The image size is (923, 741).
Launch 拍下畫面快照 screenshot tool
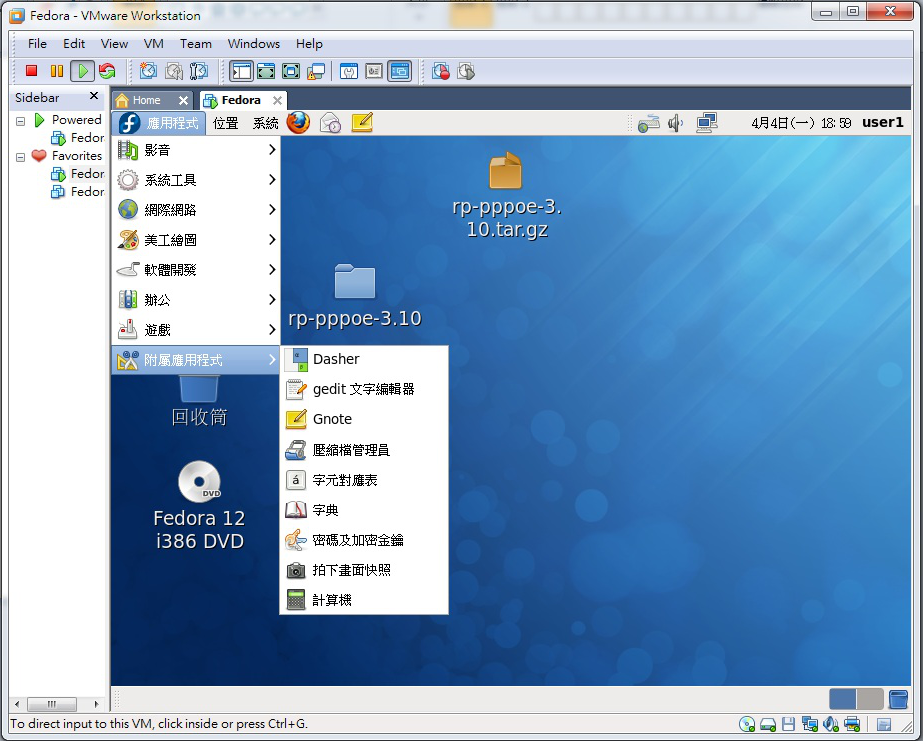[364, 570]
